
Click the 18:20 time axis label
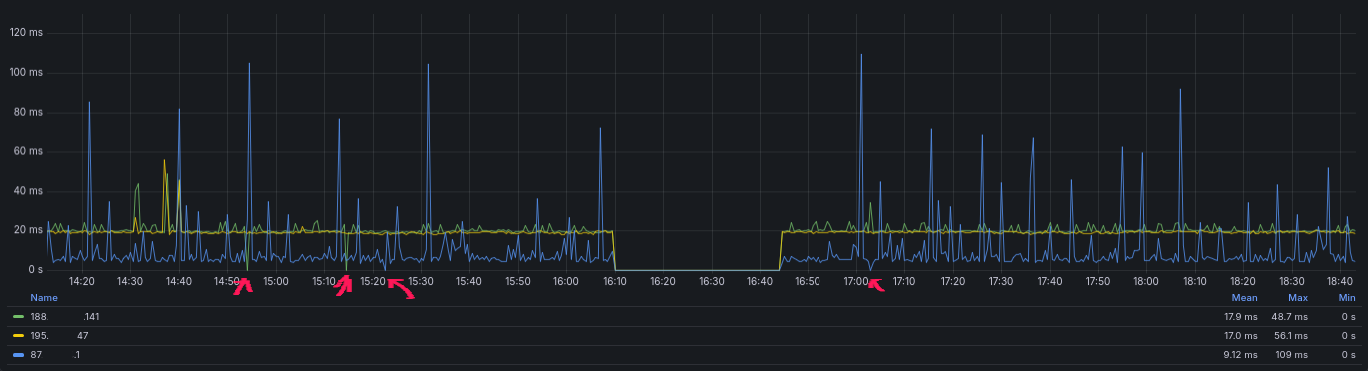(x=1244, y=282)
